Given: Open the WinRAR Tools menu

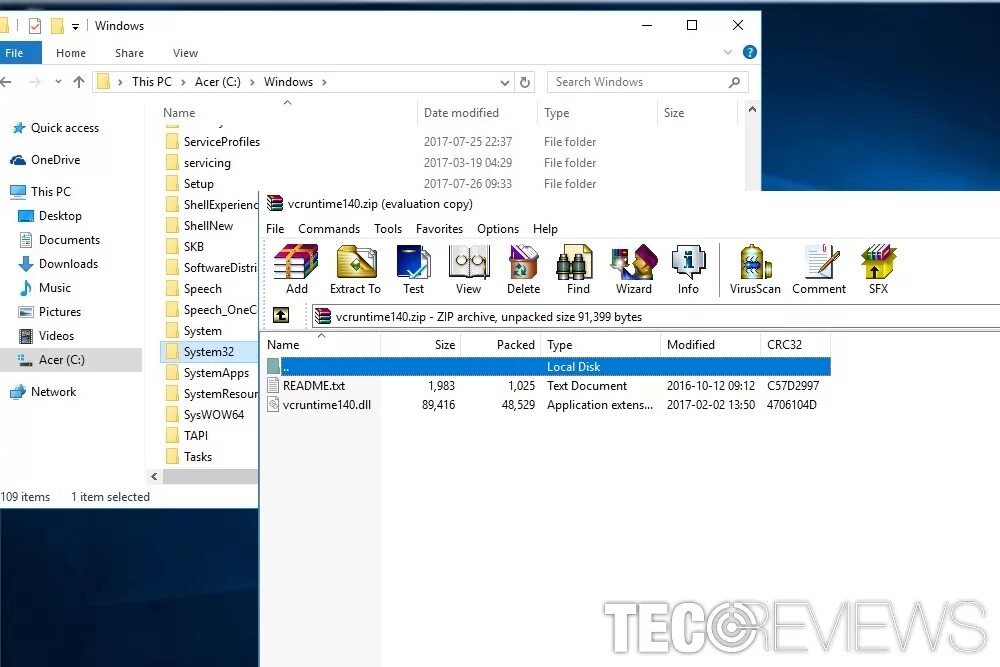Looking at the screenshot, I should (x=388, y=228).
